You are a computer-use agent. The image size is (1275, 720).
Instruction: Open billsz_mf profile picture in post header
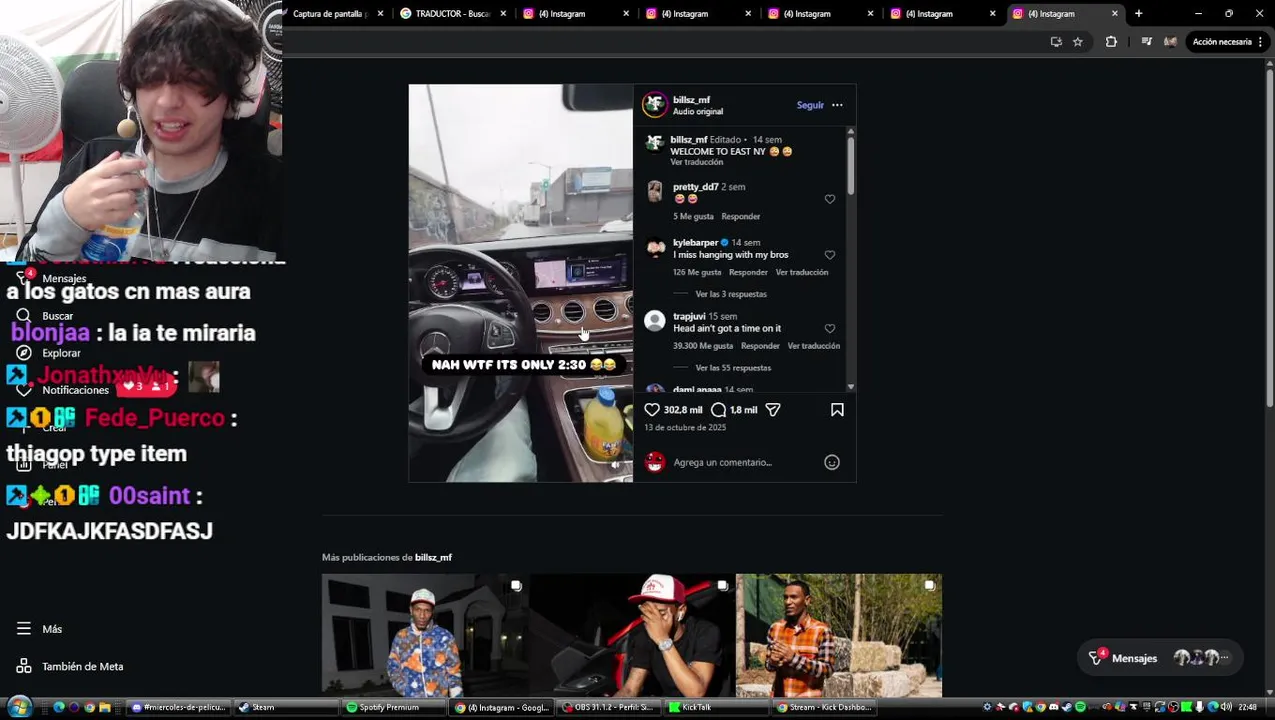(x=655, y=104)
